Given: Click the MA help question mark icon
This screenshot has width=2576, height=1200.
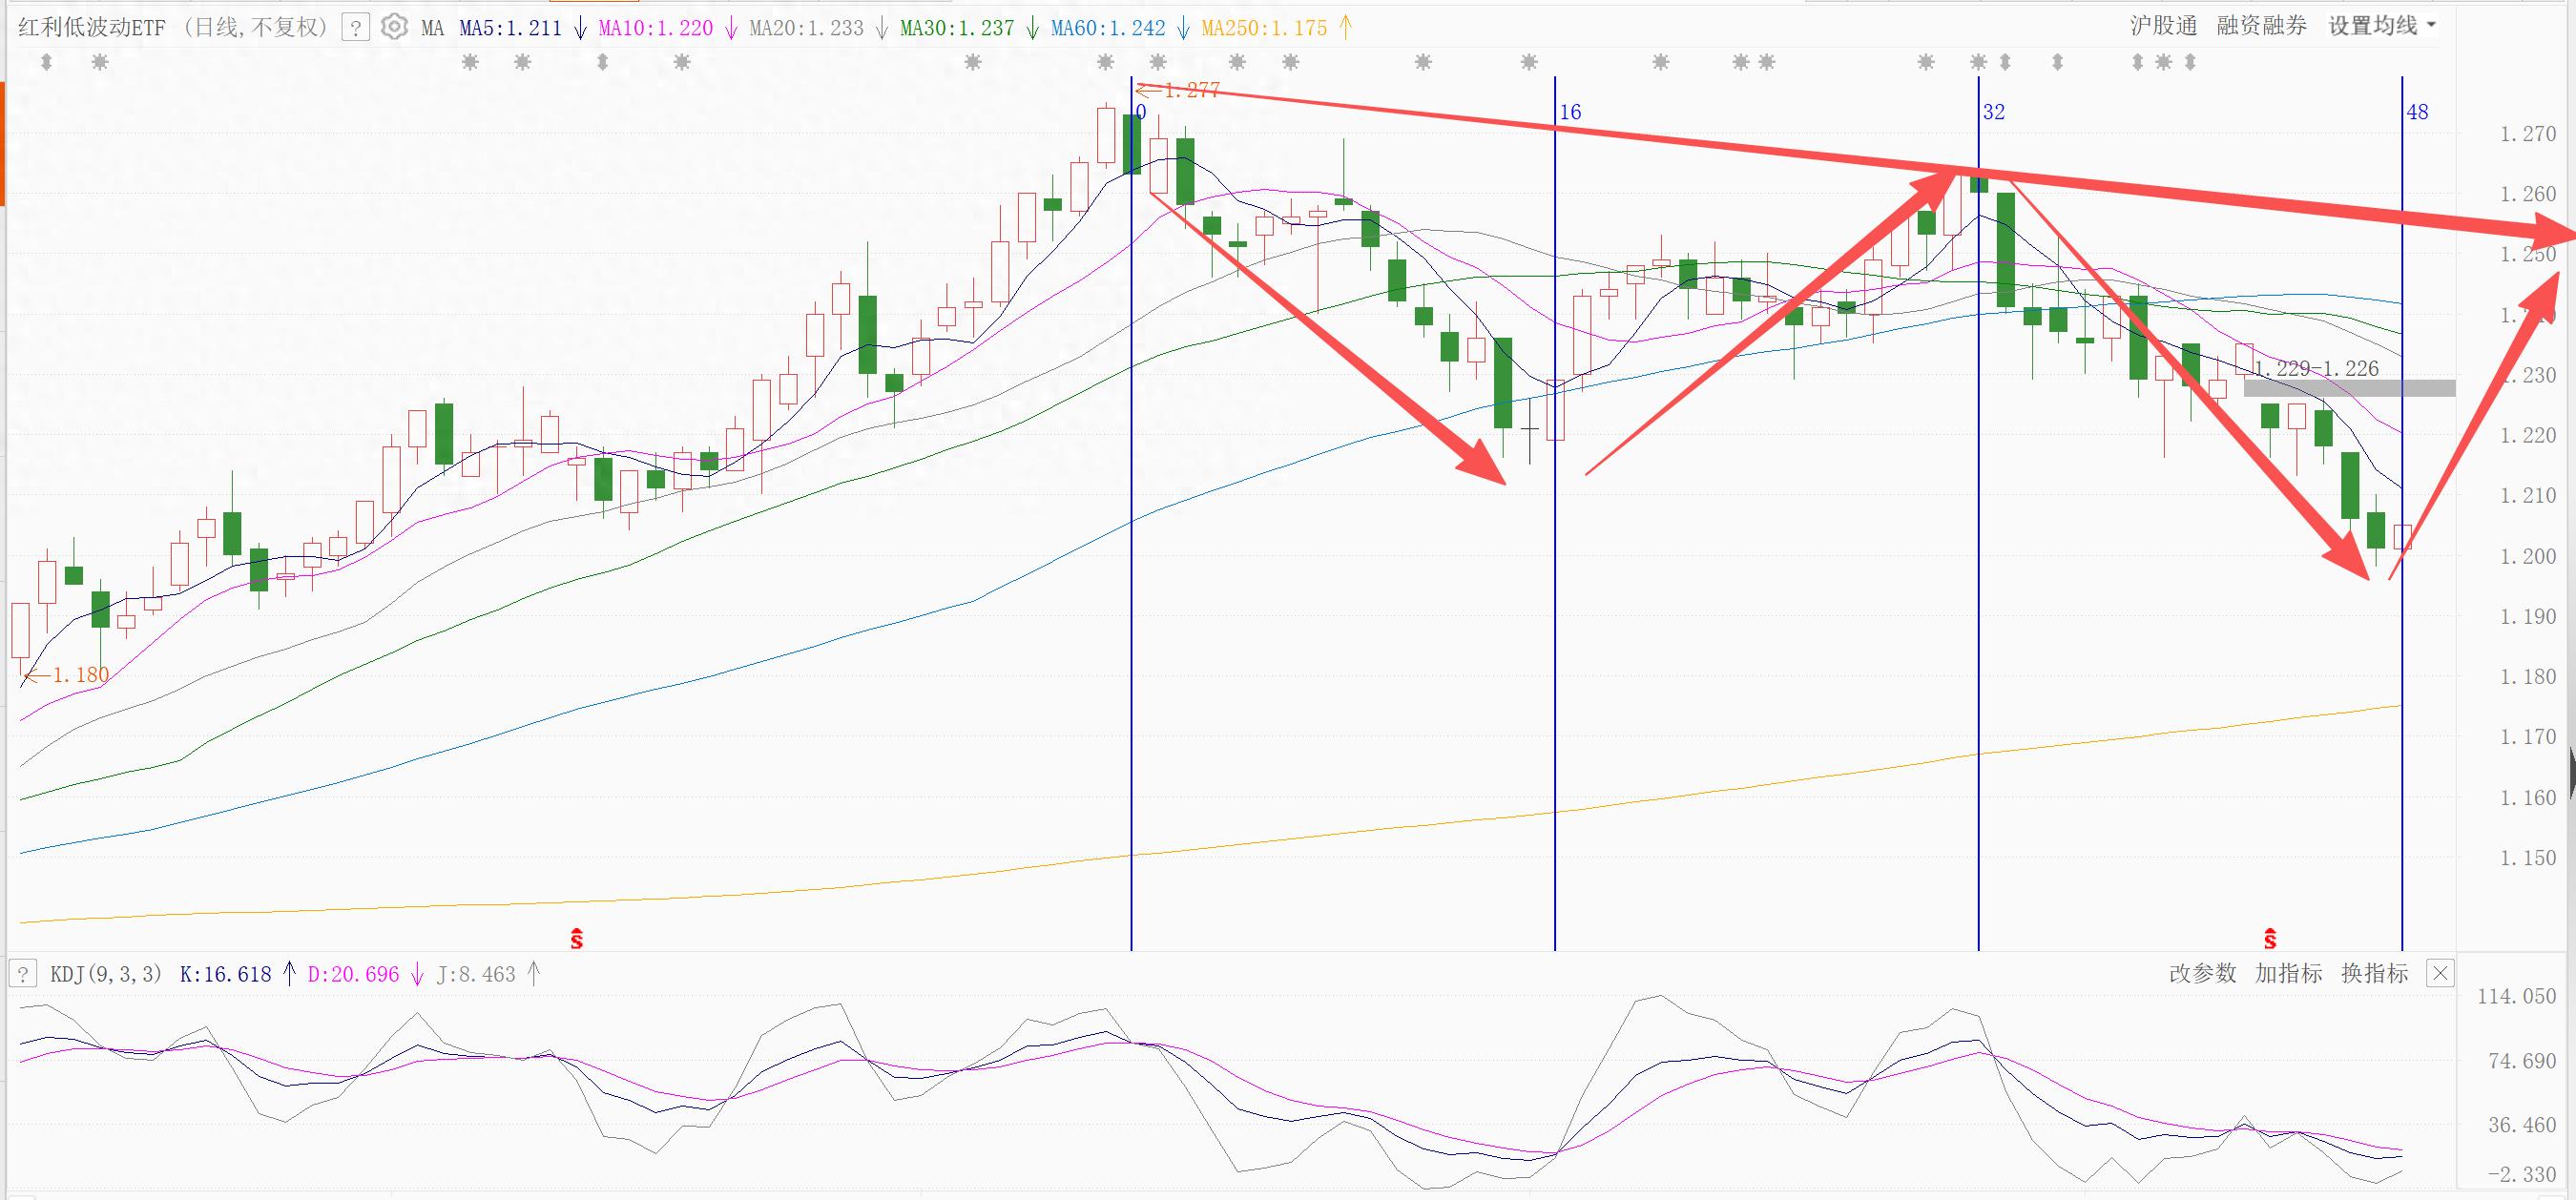Looking at the screenshot, I should coord(355,27).
